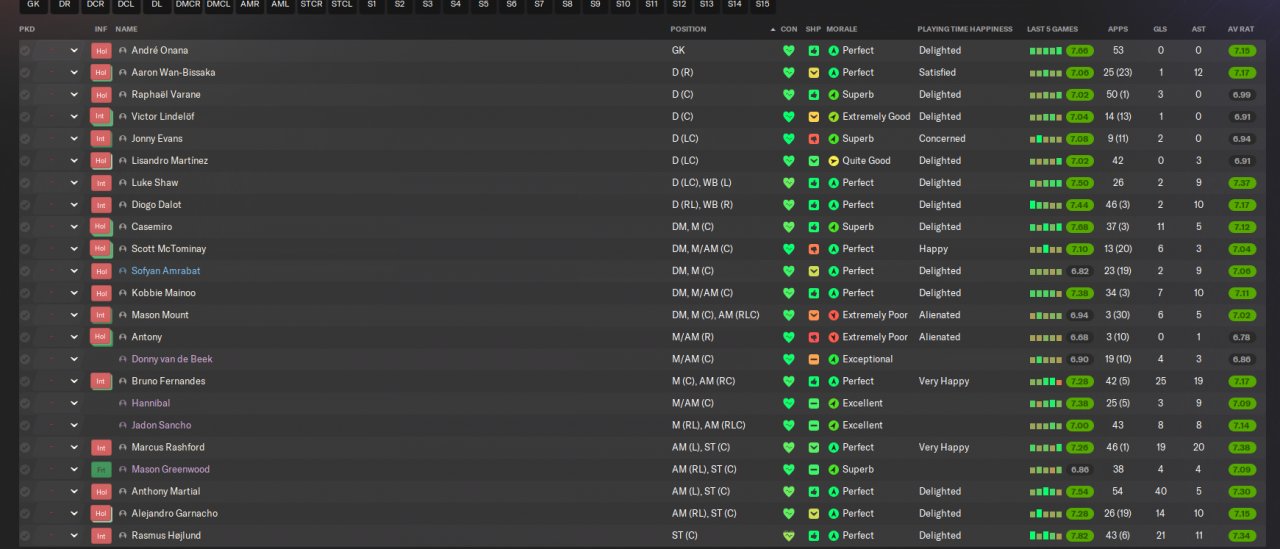Open Mason Greenwood's player profile link
Viewport: 1280px width, 549px height.
[171, 469]
